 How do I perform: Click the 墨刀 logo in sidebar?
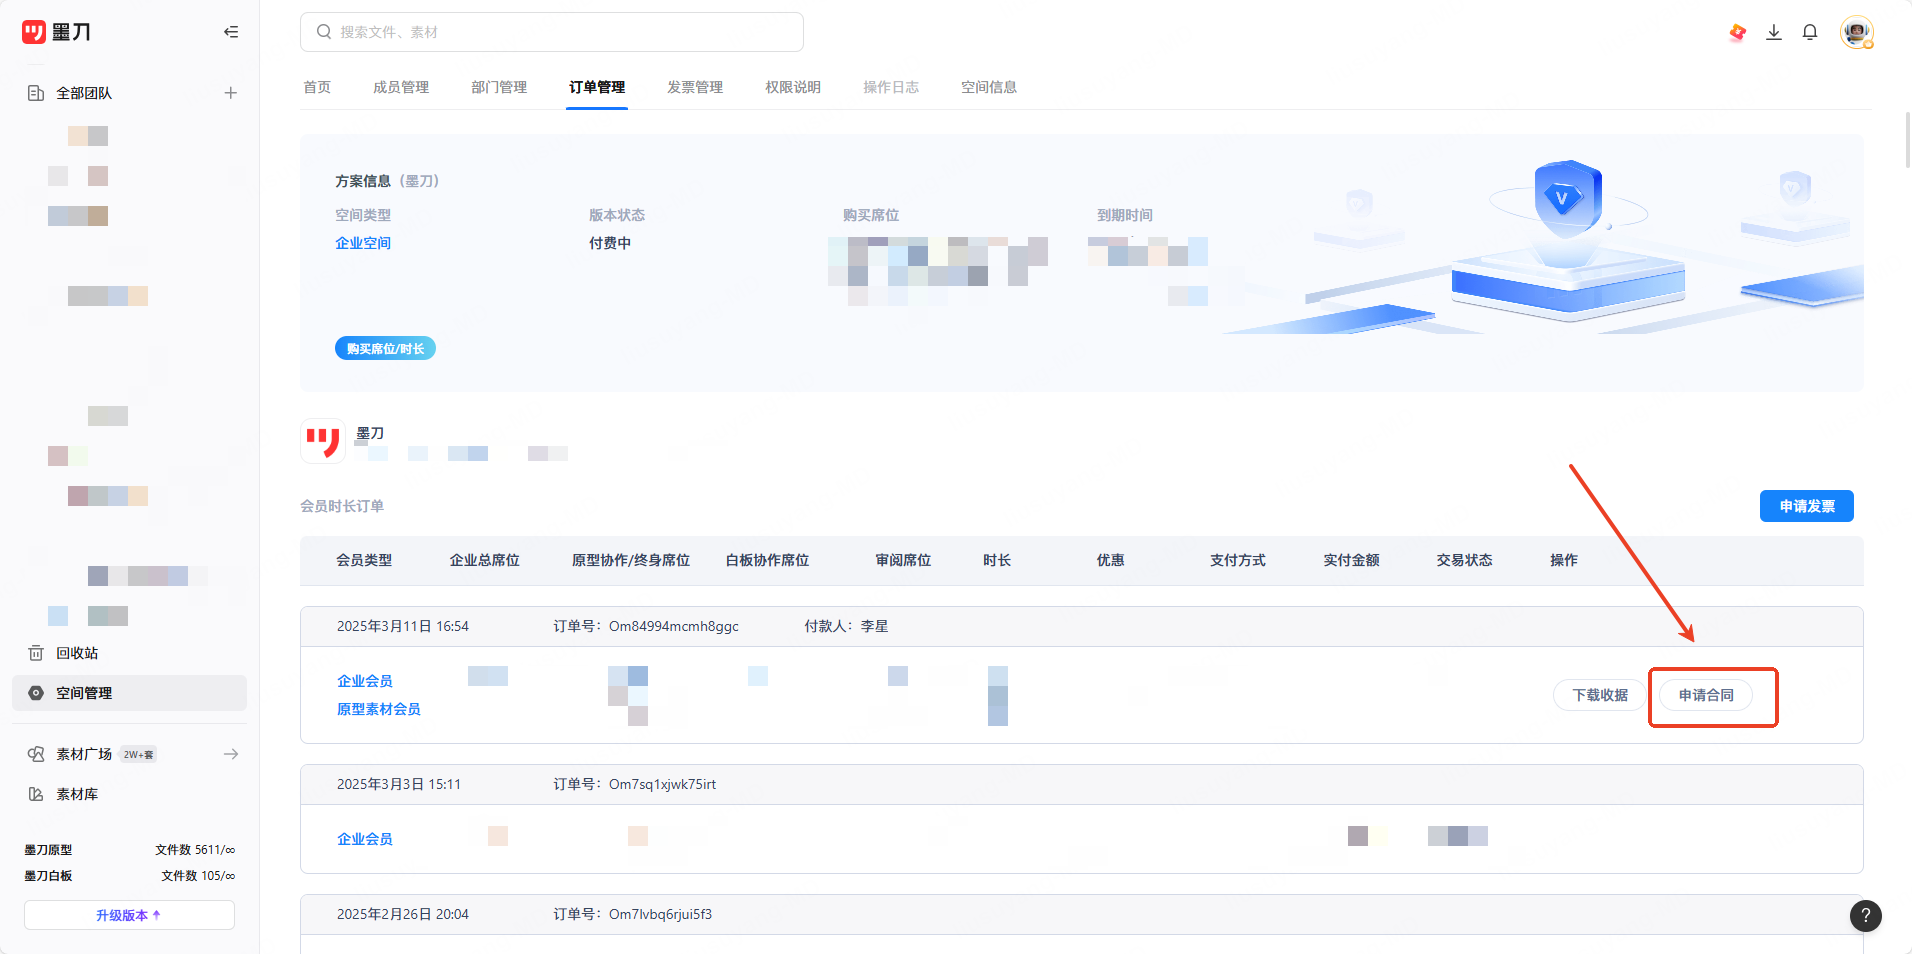pos(56,32)
